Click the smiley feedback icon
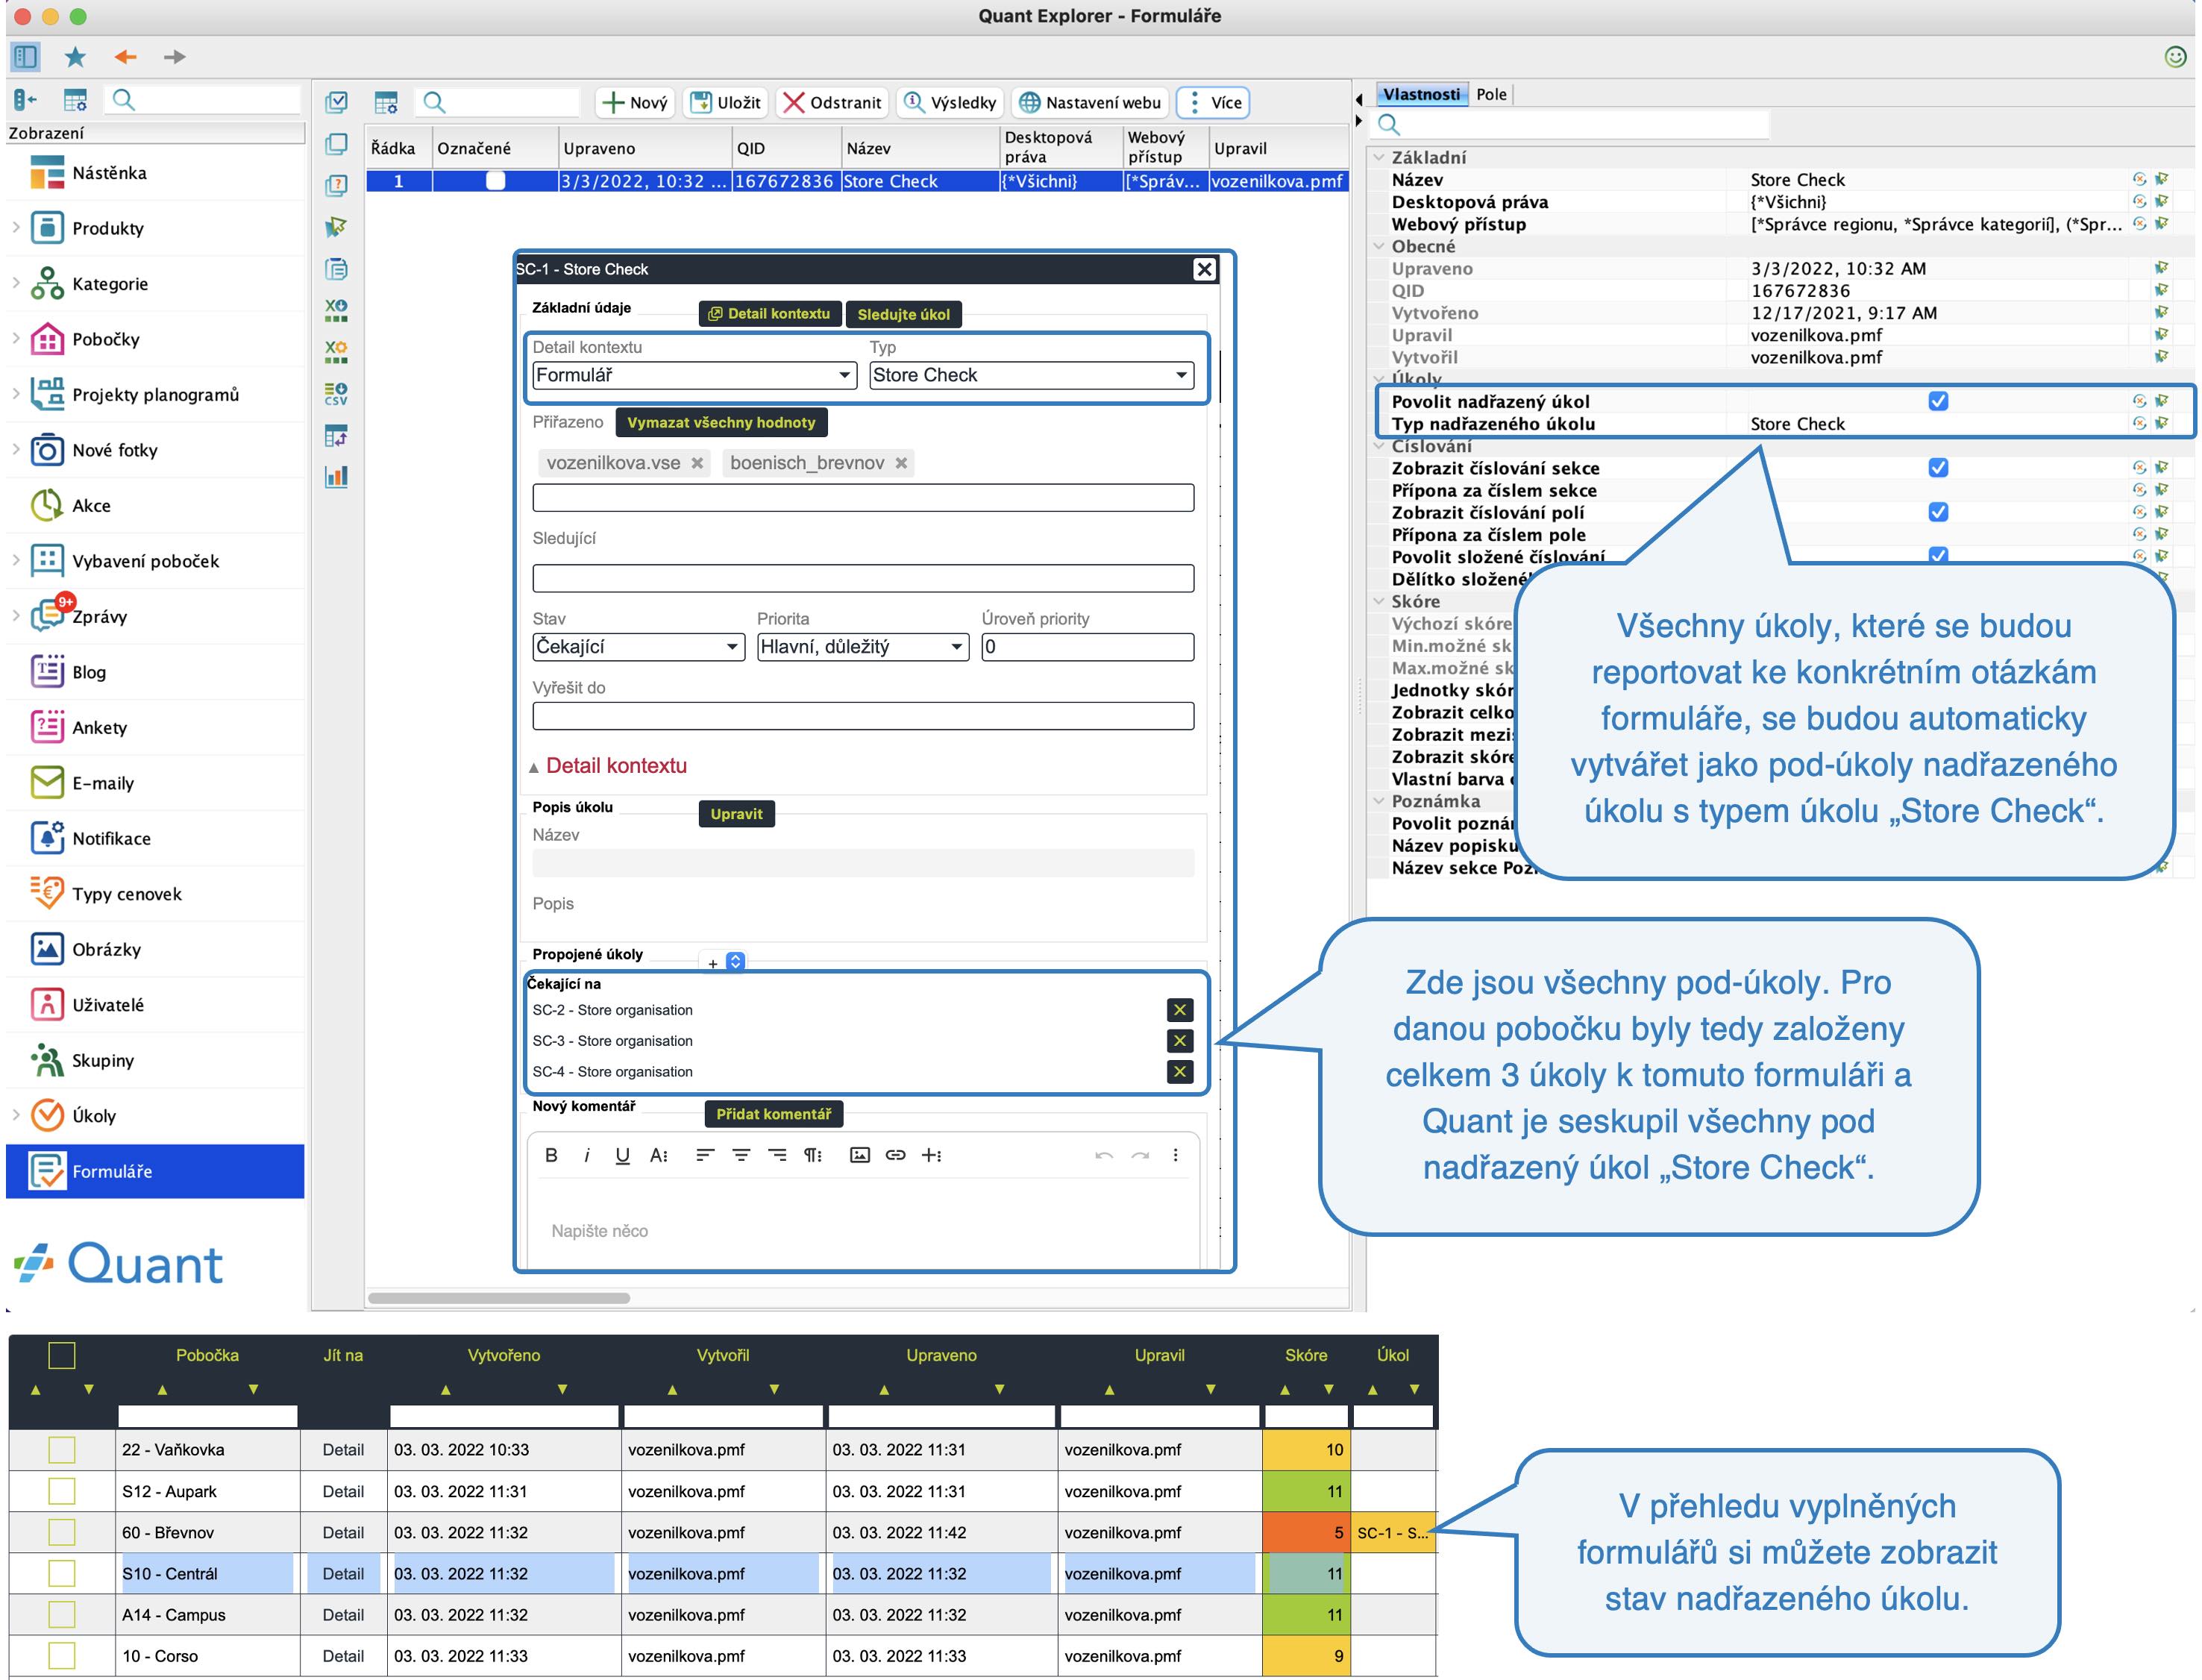Viewport: 2202px width, 1680px height. (2175, 57)
